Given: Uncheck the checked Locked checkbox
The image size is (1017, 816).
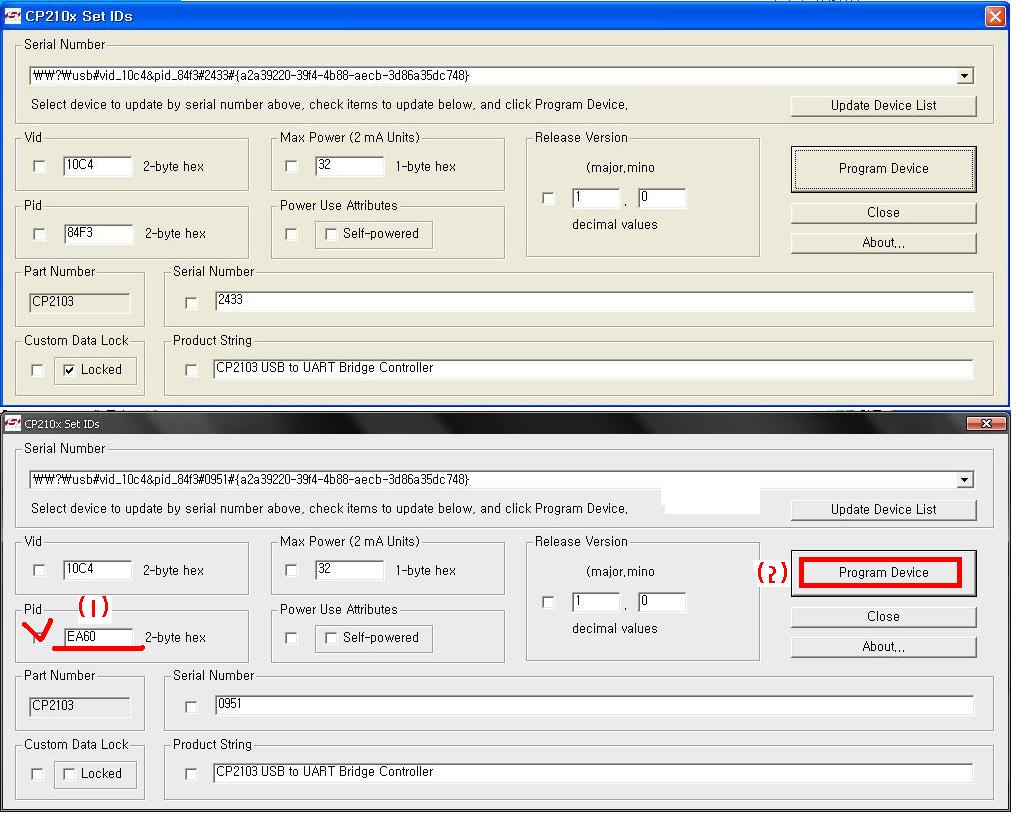Looking at the screenshot, I should 68,370.
